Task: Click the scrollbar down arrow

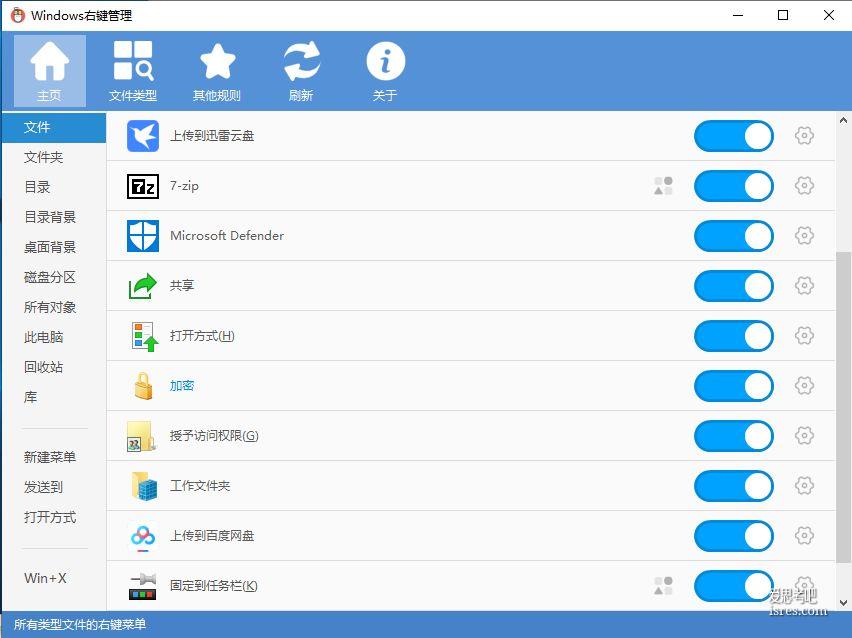Action: tap(843, 602)
